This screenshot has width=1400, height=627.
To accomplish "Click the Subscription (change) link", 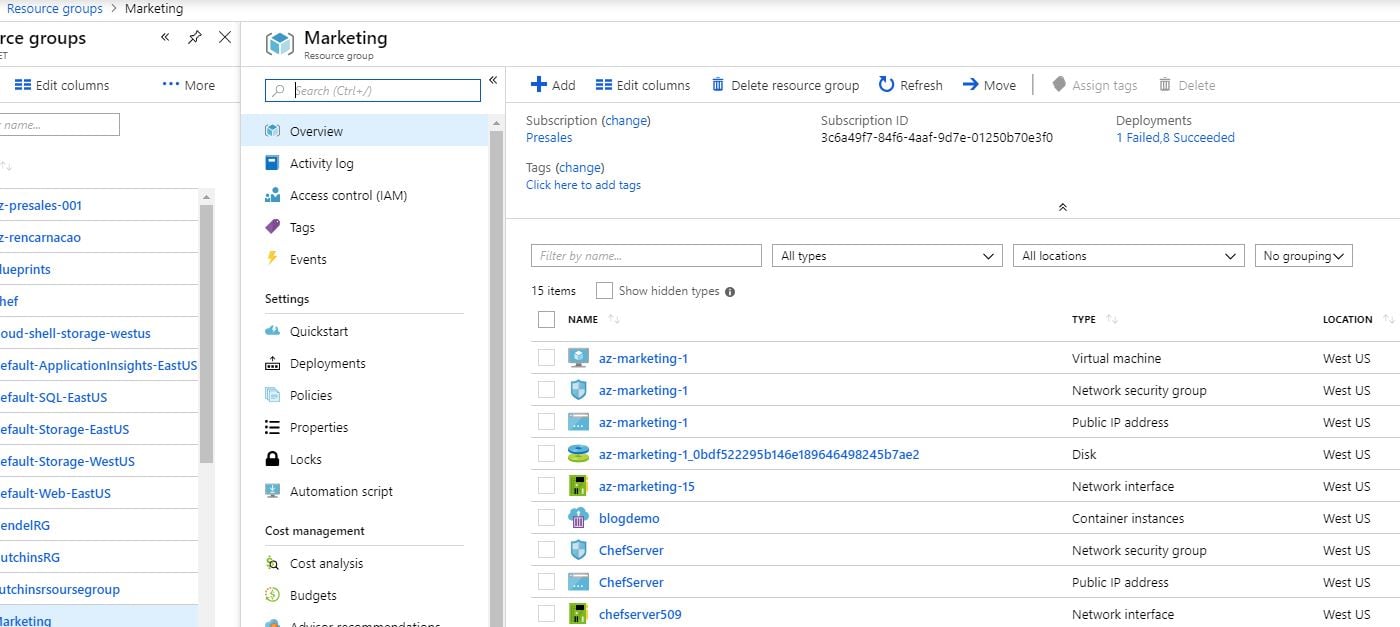I will pyautogui.click(x=626, y=120).
